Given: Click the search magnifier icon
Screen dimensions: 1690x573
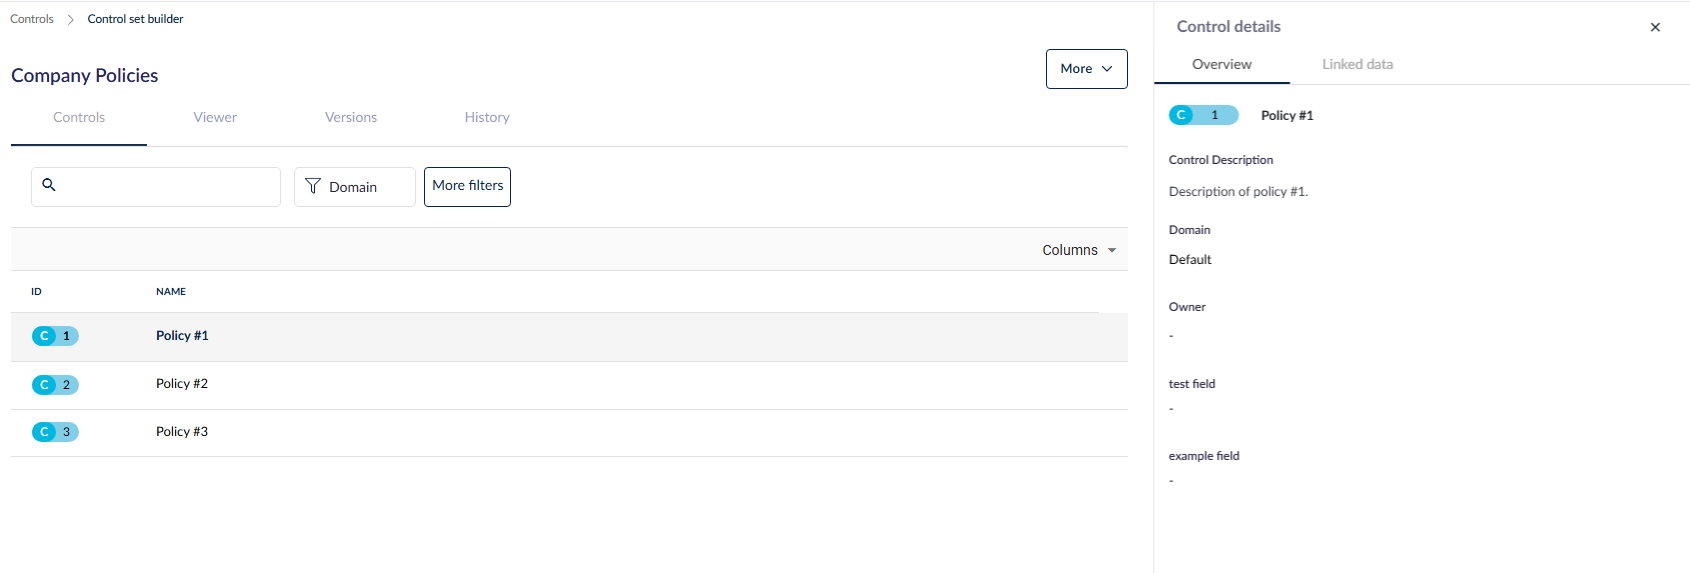Looking at the screenshot, I should click(49, 185).
